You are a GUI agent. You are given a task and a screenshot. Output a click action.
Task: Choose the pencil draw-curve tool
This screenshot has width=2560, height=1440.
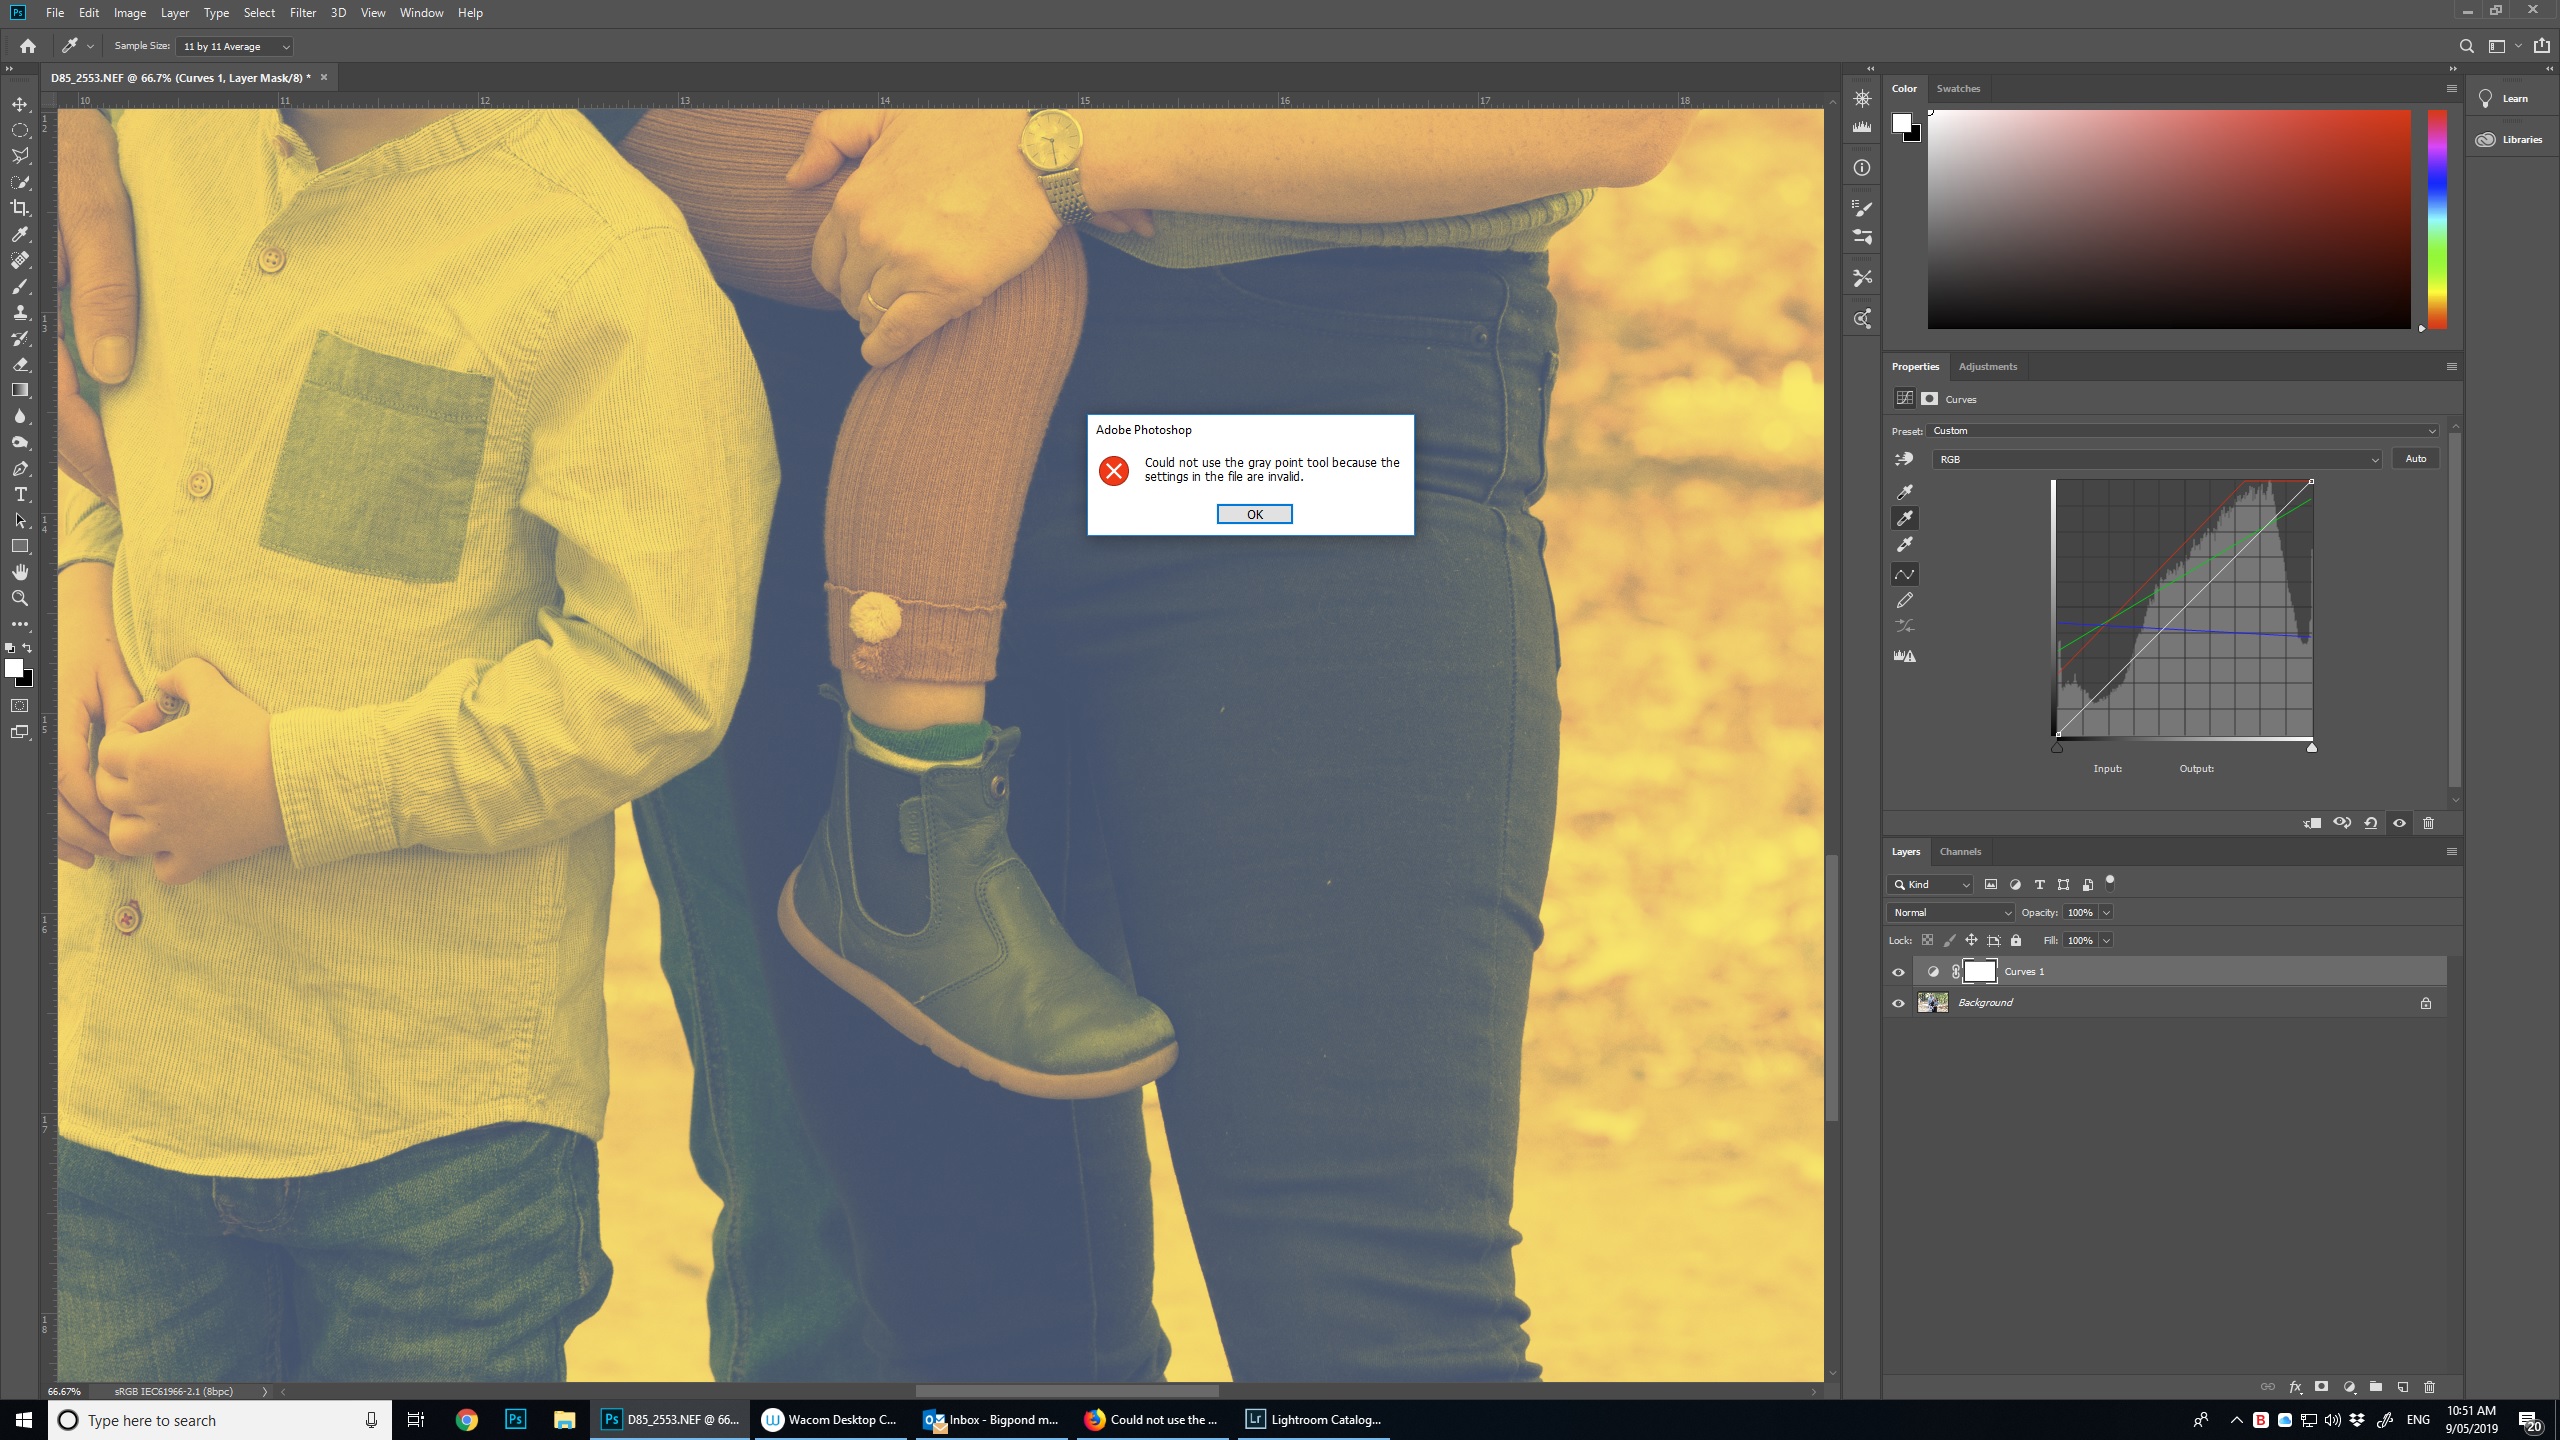(x=1905, y=600)
